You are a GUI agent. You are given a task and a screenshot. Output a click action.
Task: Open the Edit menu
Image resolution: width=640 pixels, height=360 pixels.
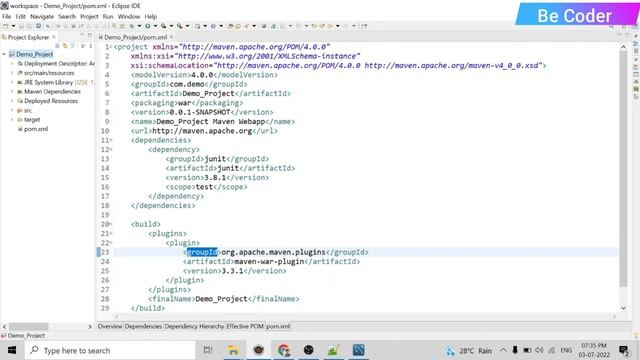[x=20, y=16]
